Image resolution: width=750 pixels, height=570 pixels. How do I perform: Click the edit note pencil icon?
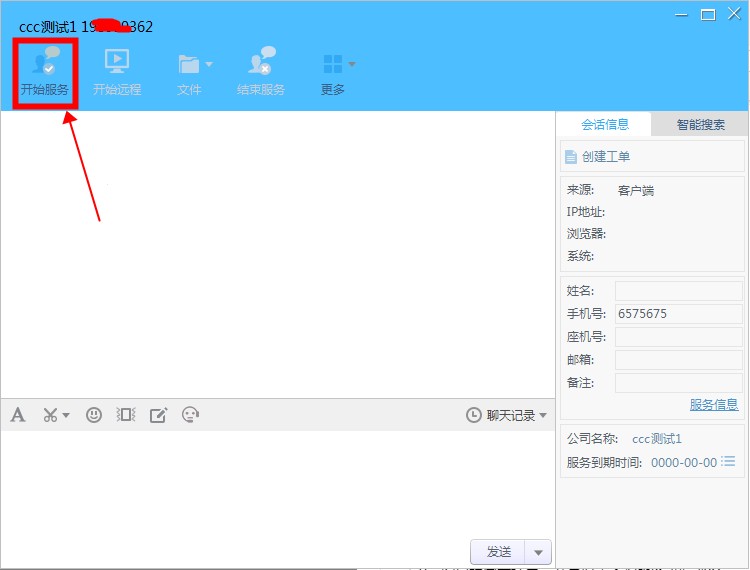pos(158,415)
